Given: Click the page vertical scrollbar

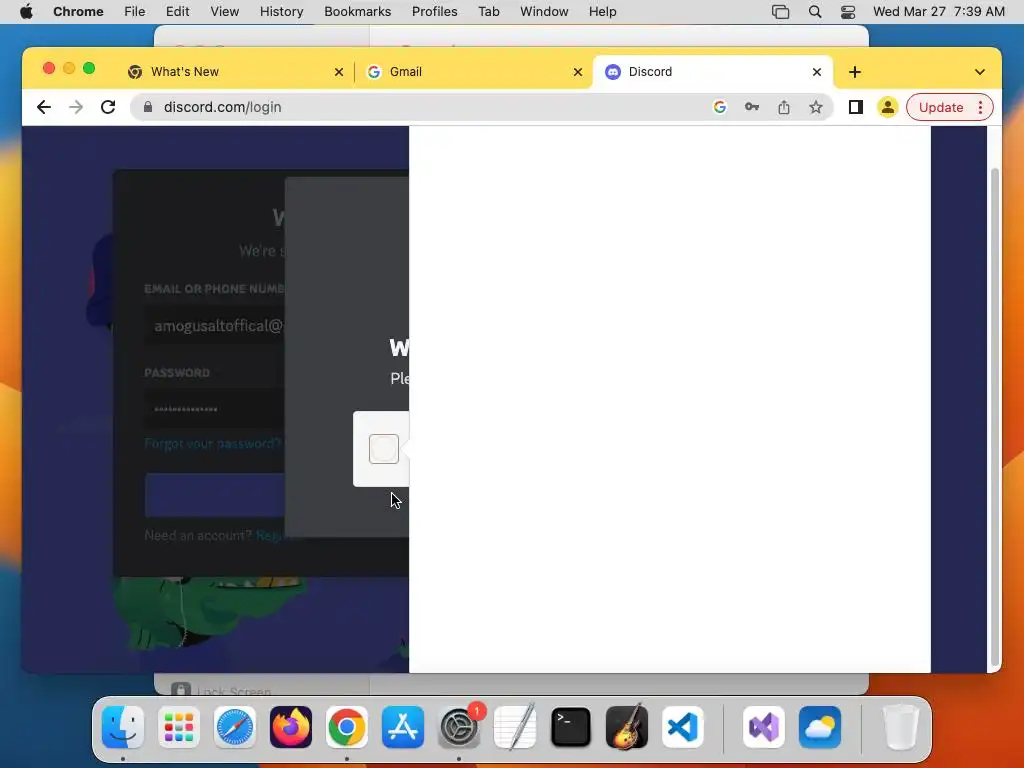Looking at the screenshot, I should tap(995, 416).
